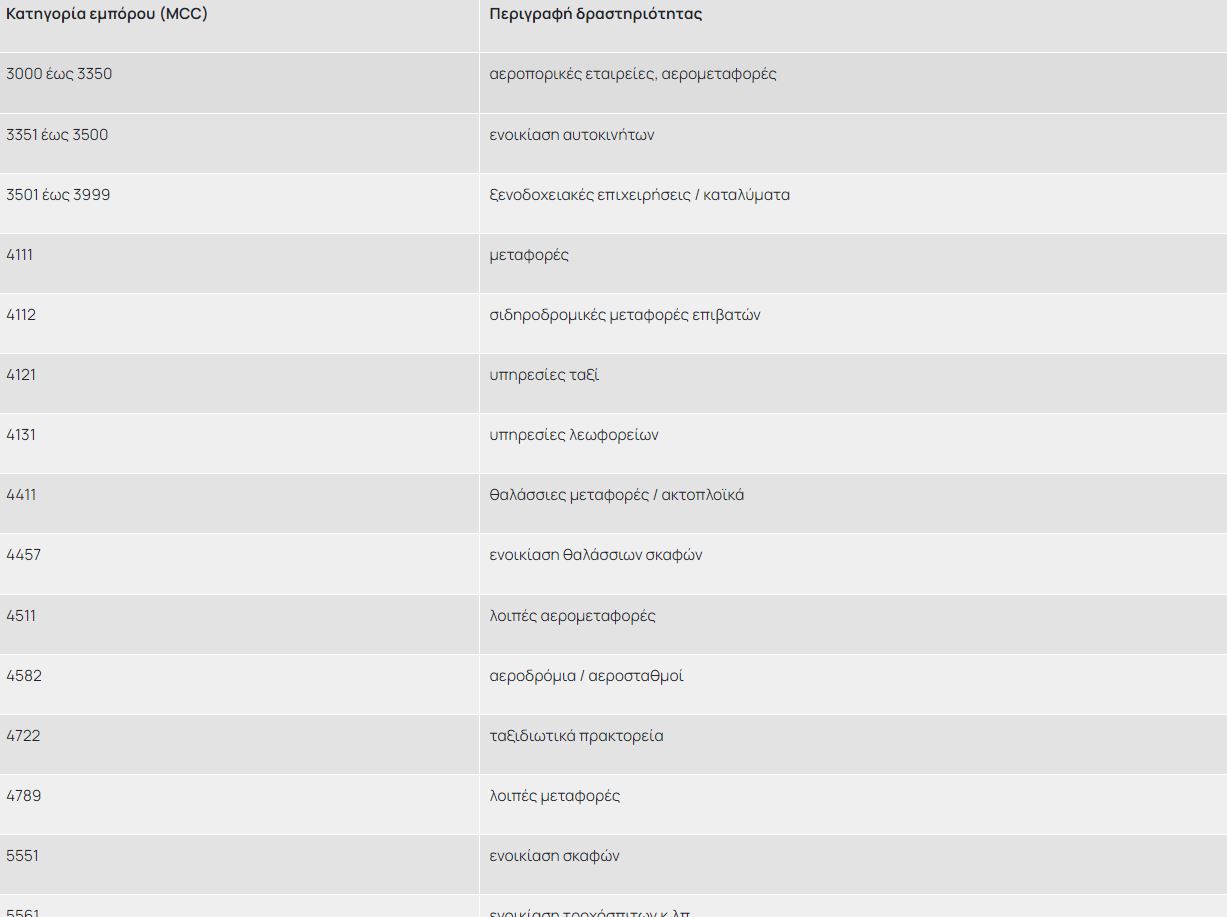Click the 'Κατηγορία εμπόρου (MCC)' column header
Screen dimensions: 1227x917
[x=107, y=15]
